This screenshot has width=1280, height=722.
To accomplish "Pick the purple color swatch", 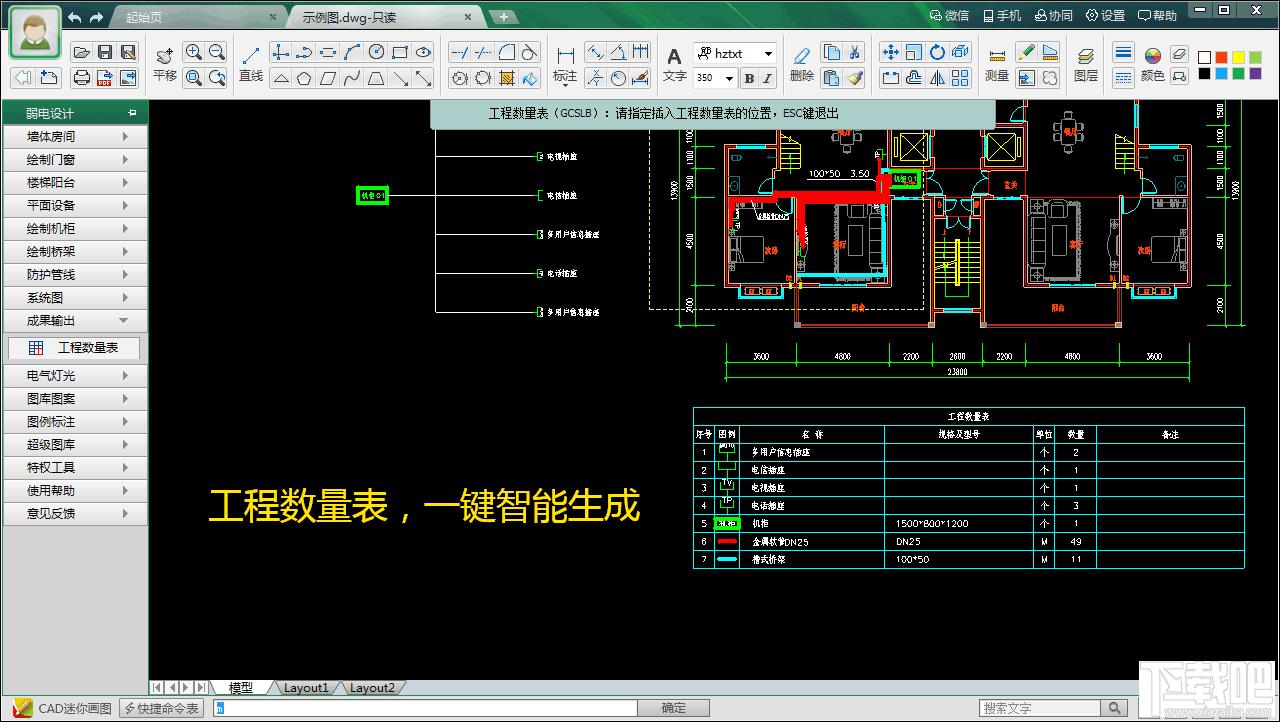I will tap(1256, 74).
